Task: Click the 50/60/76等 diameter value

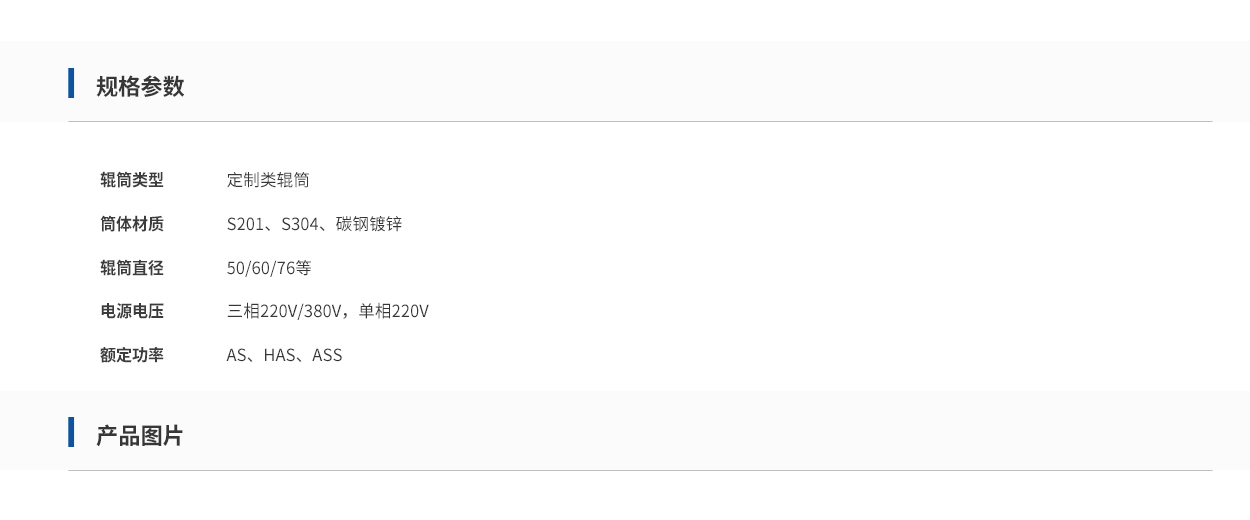Action: pos(269,268)
